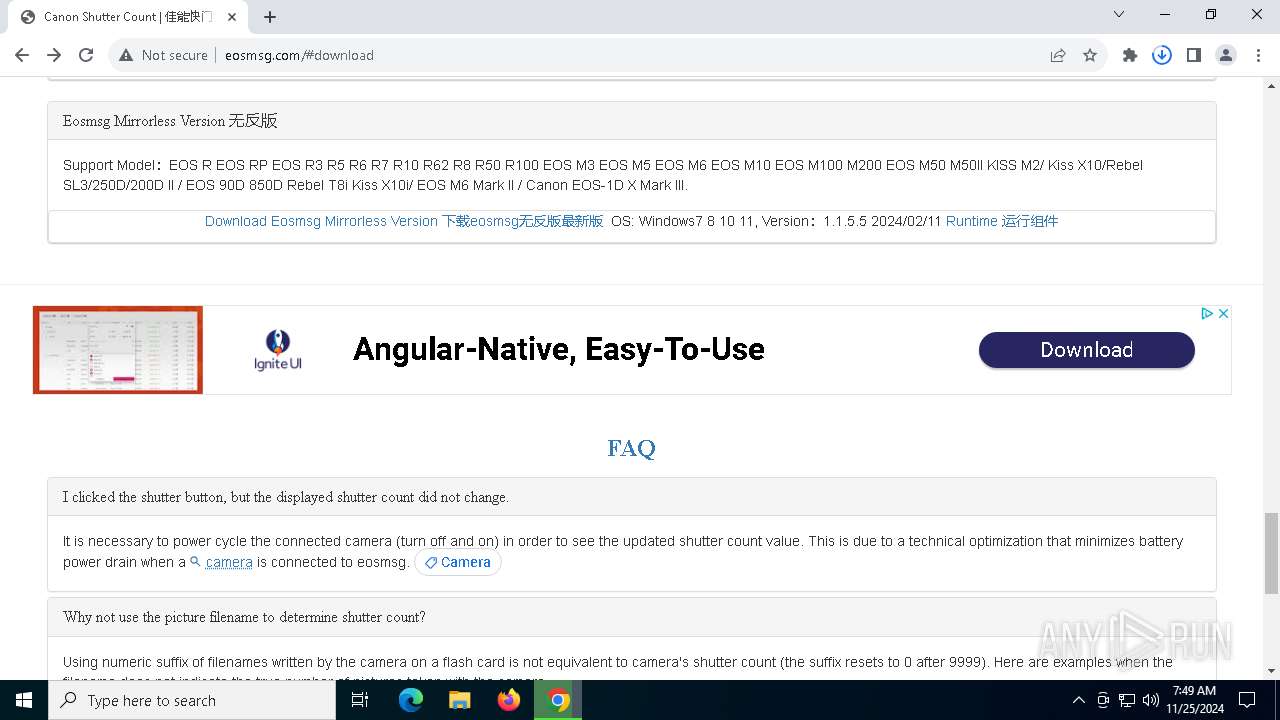Show Chrome downloads icon
The width and height of the screenshot is (1280, 720).
1162,55
